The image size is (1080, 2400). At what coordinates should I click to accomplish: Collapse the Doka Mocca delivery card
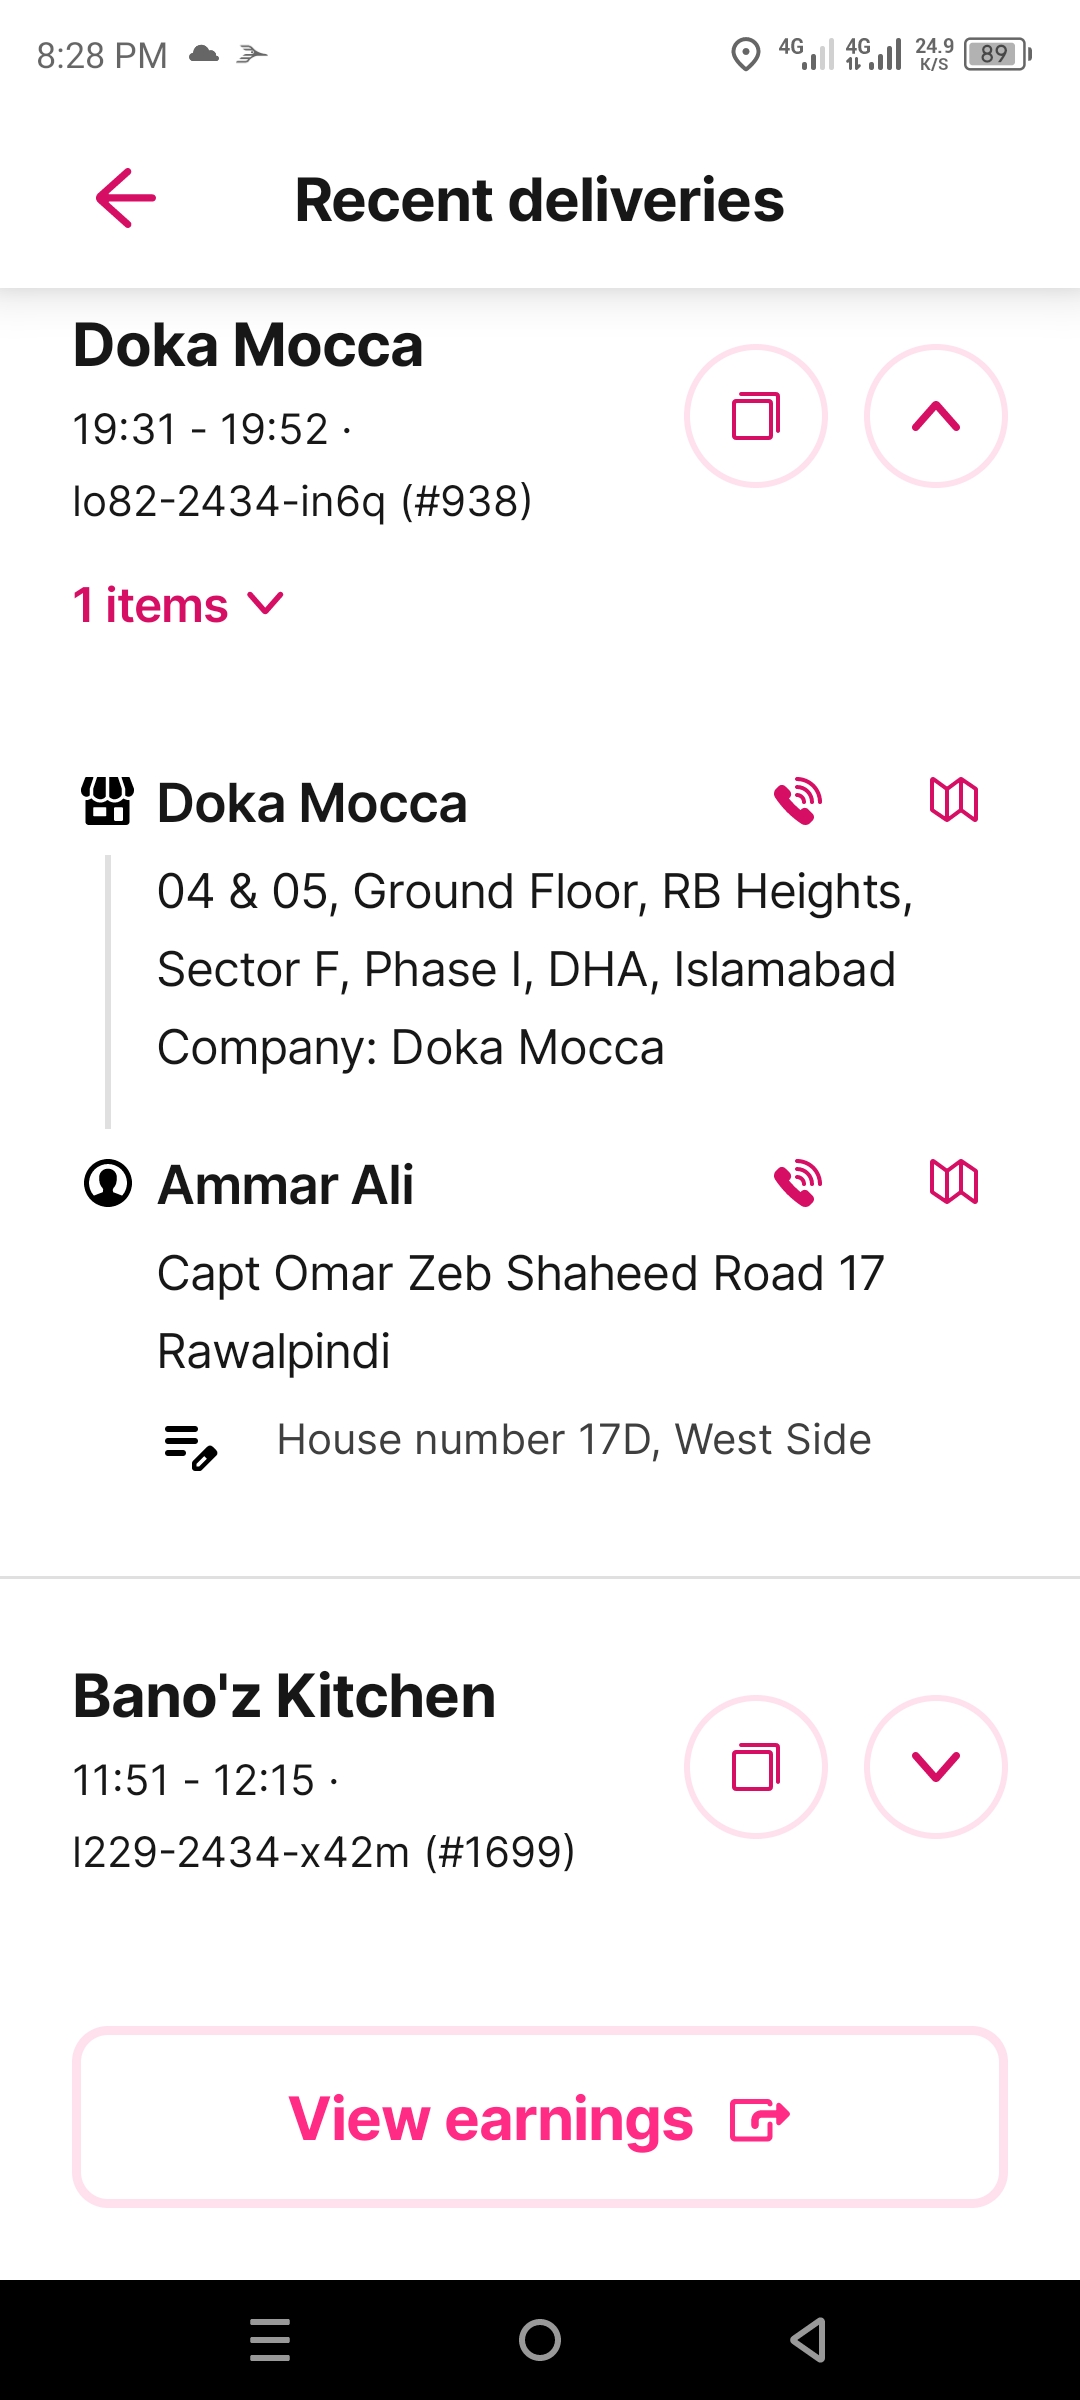coord(936,416)
